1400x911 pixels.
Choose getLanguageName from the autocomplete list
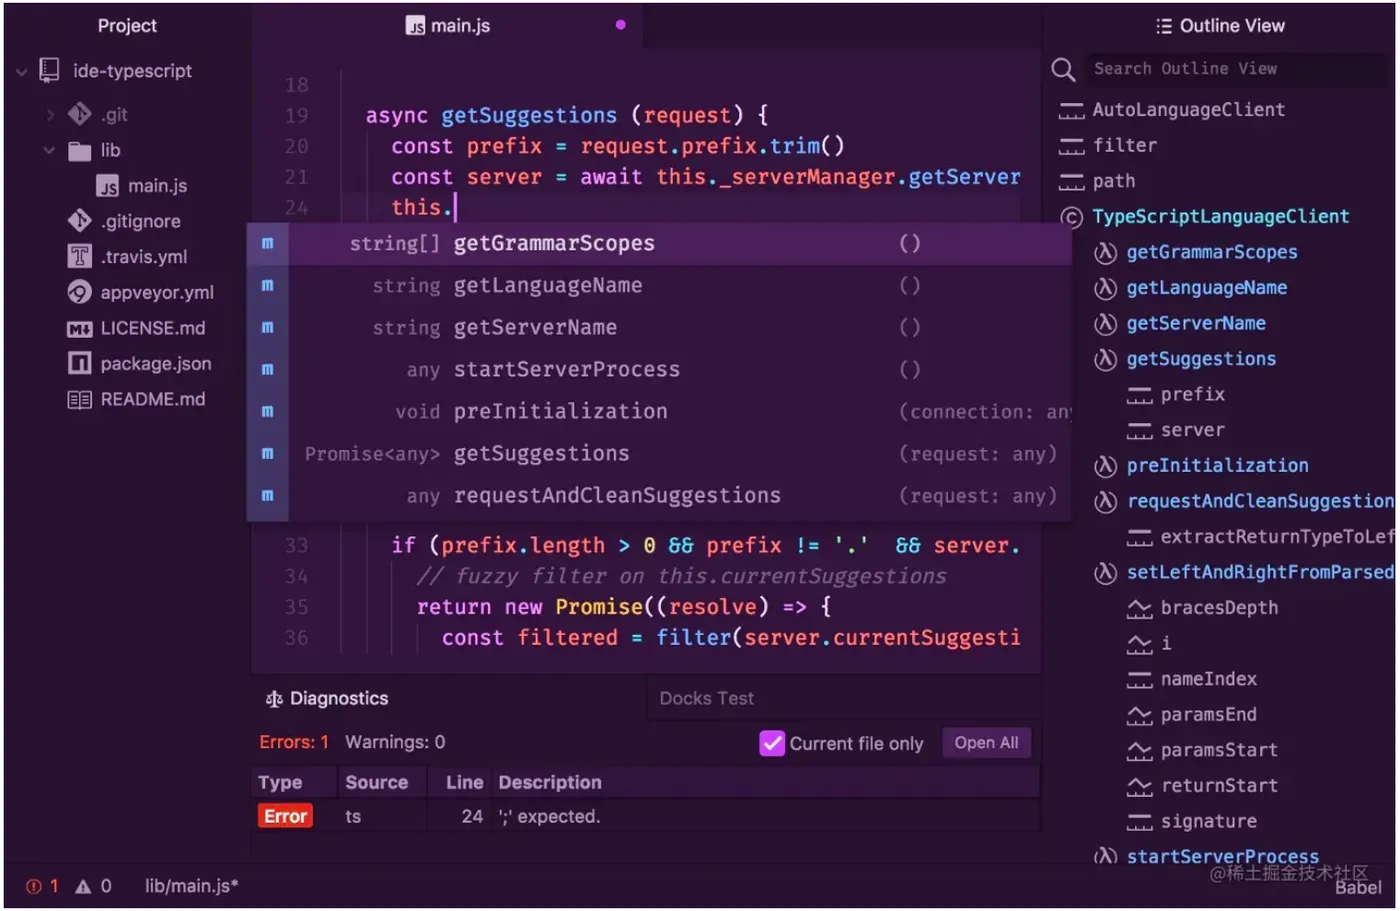pos(659,286)
